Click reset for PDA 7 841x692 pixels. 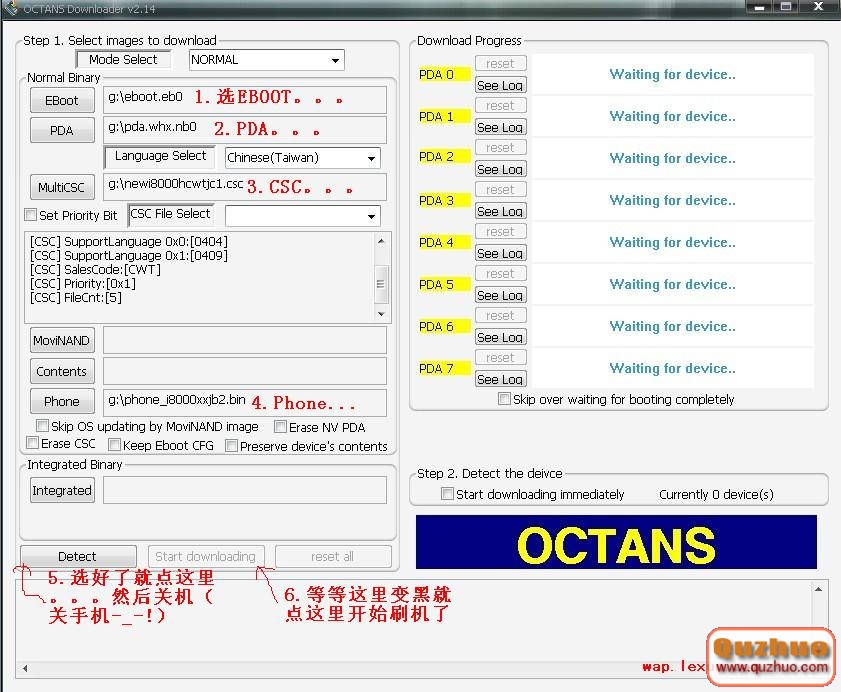(500, 357)
